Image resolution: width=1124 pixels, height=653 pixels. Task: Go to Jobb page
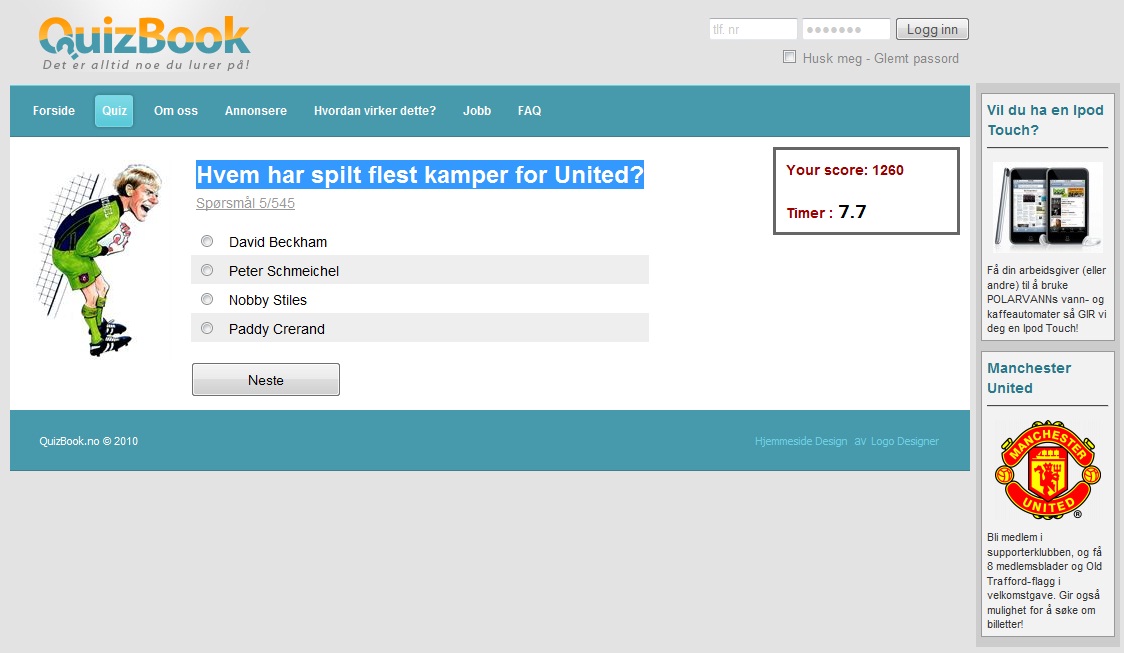click(477, 110)
